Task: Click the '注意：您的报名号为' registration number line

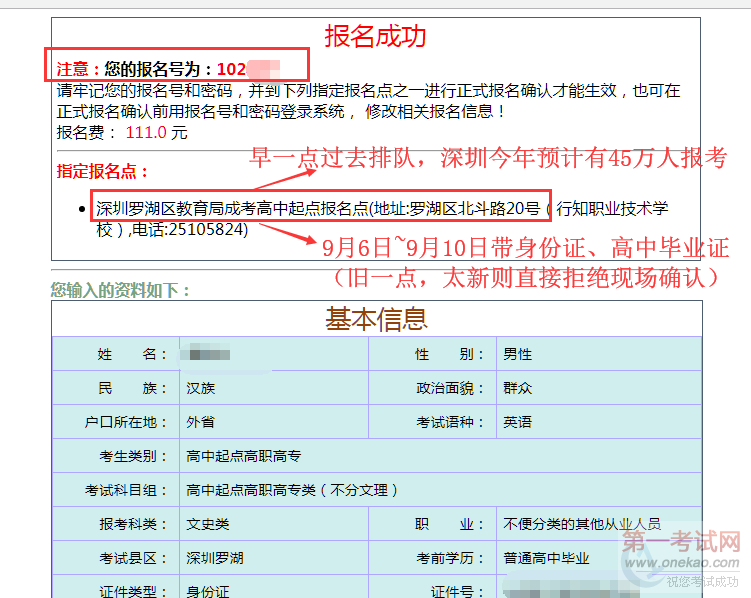Action: [169, 69]
